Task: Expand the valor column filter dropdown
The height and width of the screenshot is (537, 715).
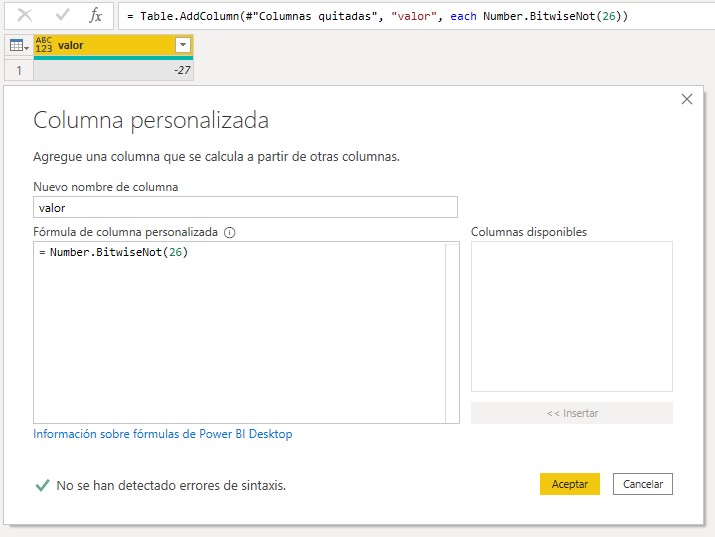Action: (x=182, y=45)
